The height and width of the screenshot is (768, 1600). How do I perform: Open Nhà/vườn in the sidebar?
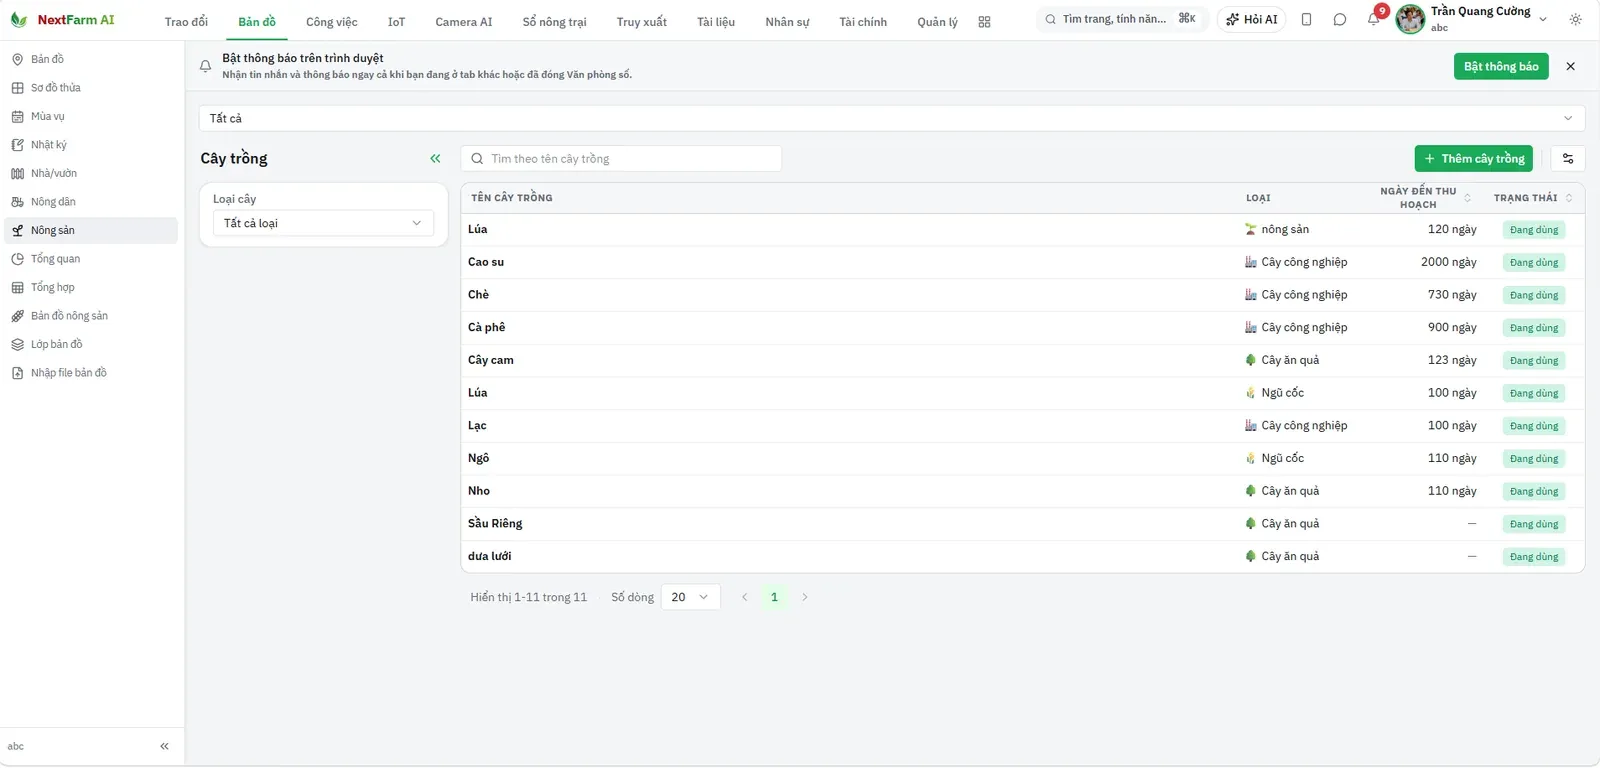coord(91,173)
